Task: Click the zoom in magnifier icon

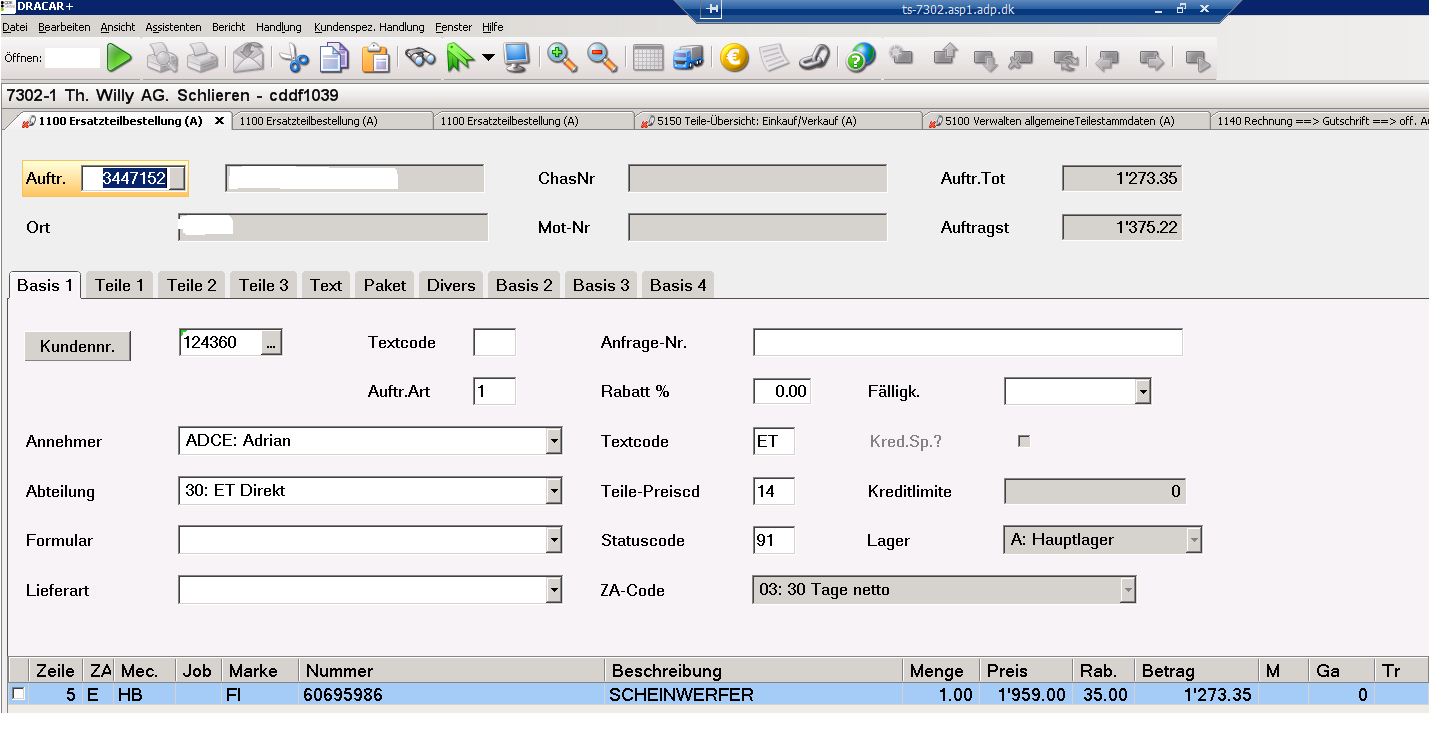Action: click(562, 58)
